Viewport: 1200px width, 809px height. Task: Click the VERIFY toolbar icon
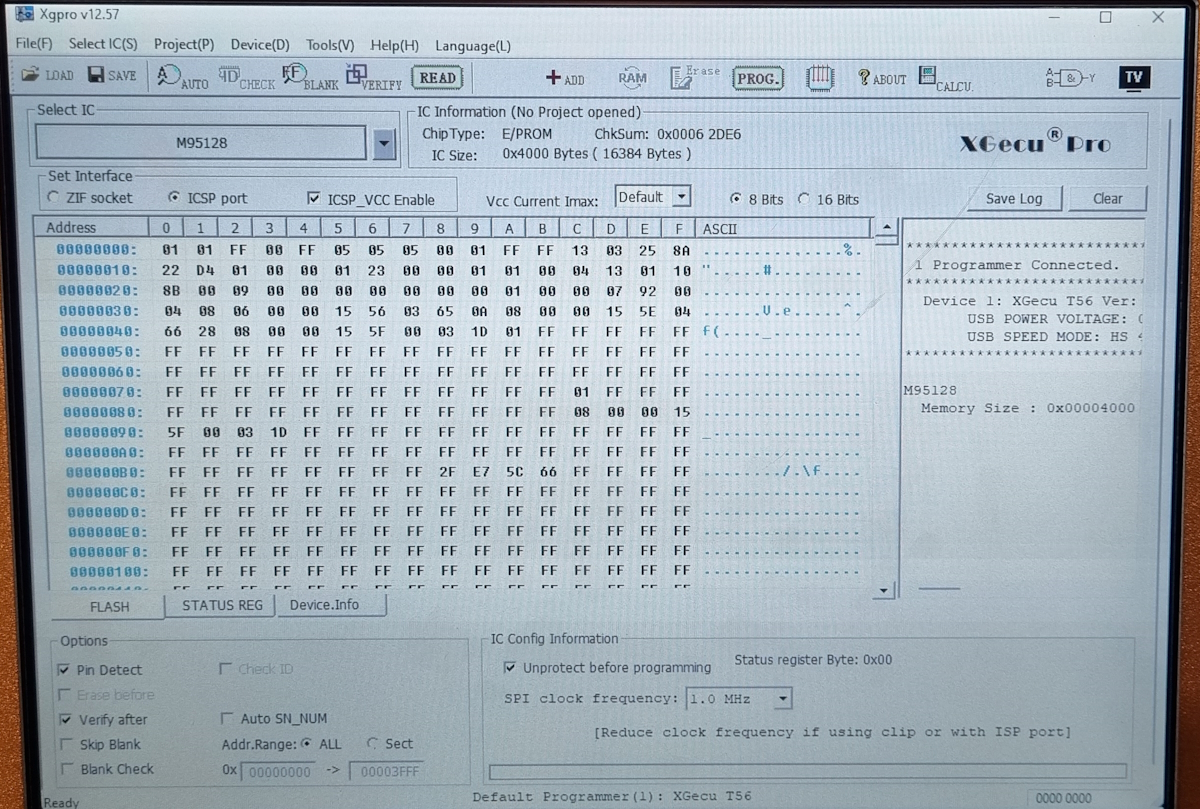(x=373, y=78)
